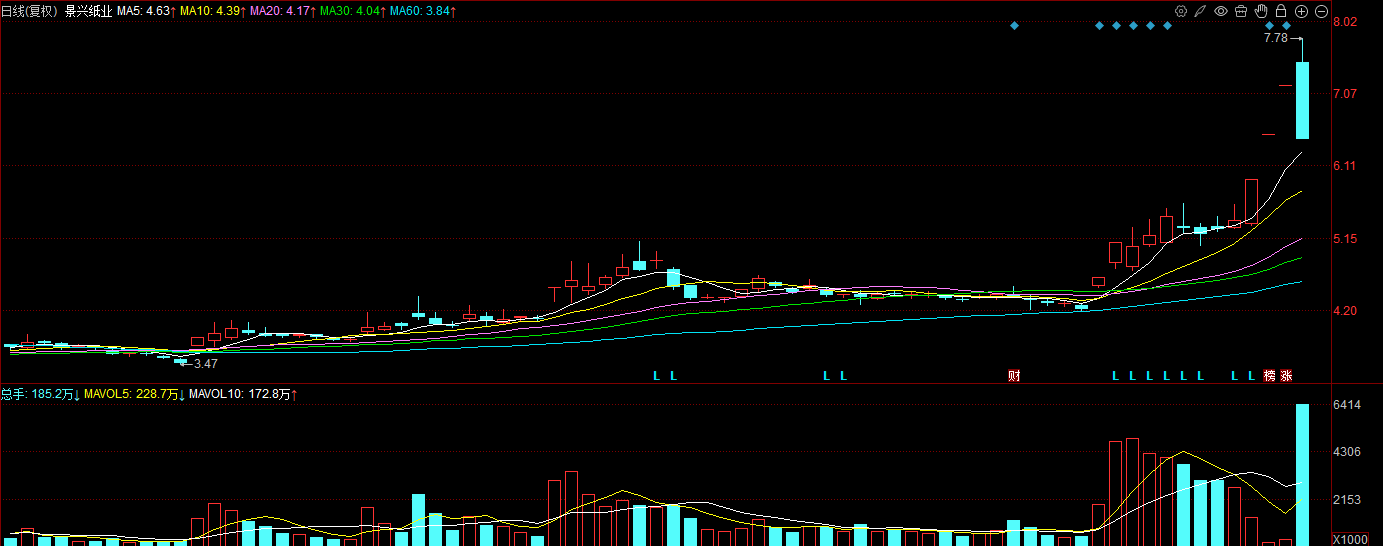Click the rightmost blue diamond info marker

click(1286, 25)
